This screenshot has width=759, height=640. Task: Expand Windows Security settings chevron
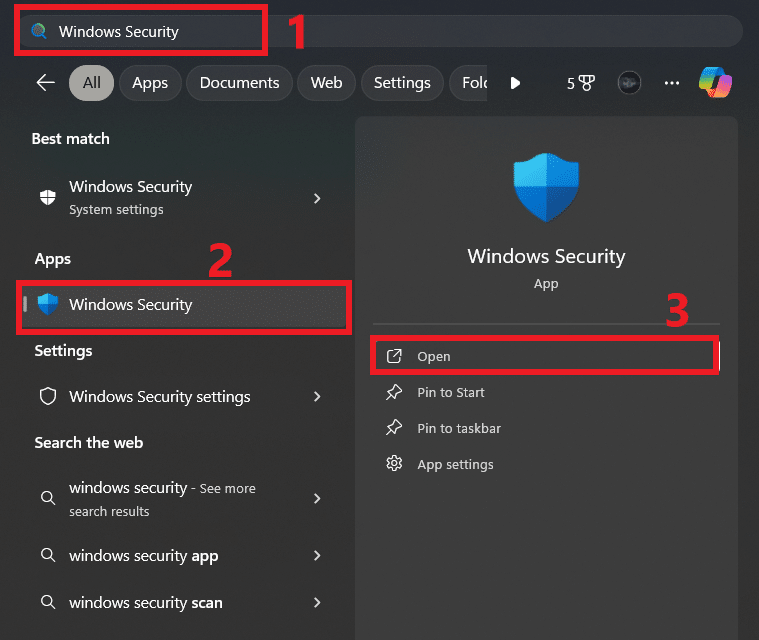[317, 397]
